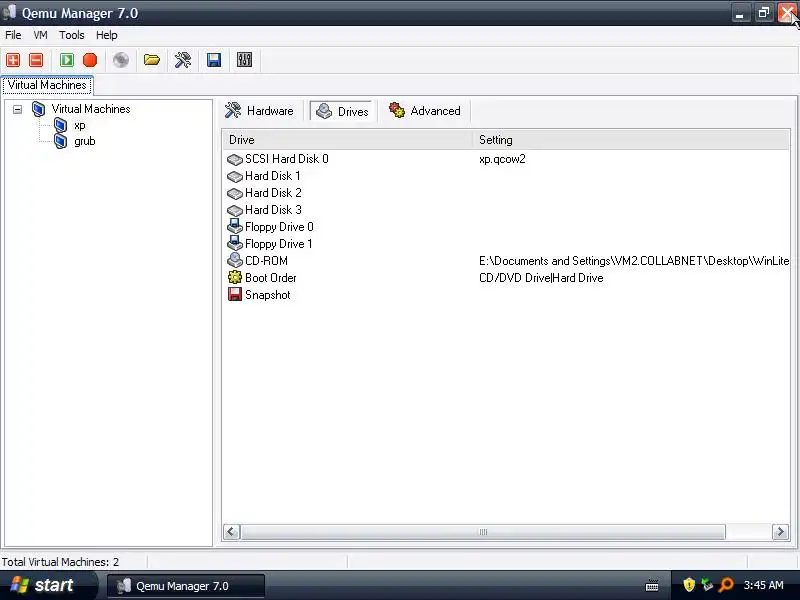Switch to the Advanced tab
The width and height of the screenshot is (800, 600).
pyautogui.click(x=424, y=111)
